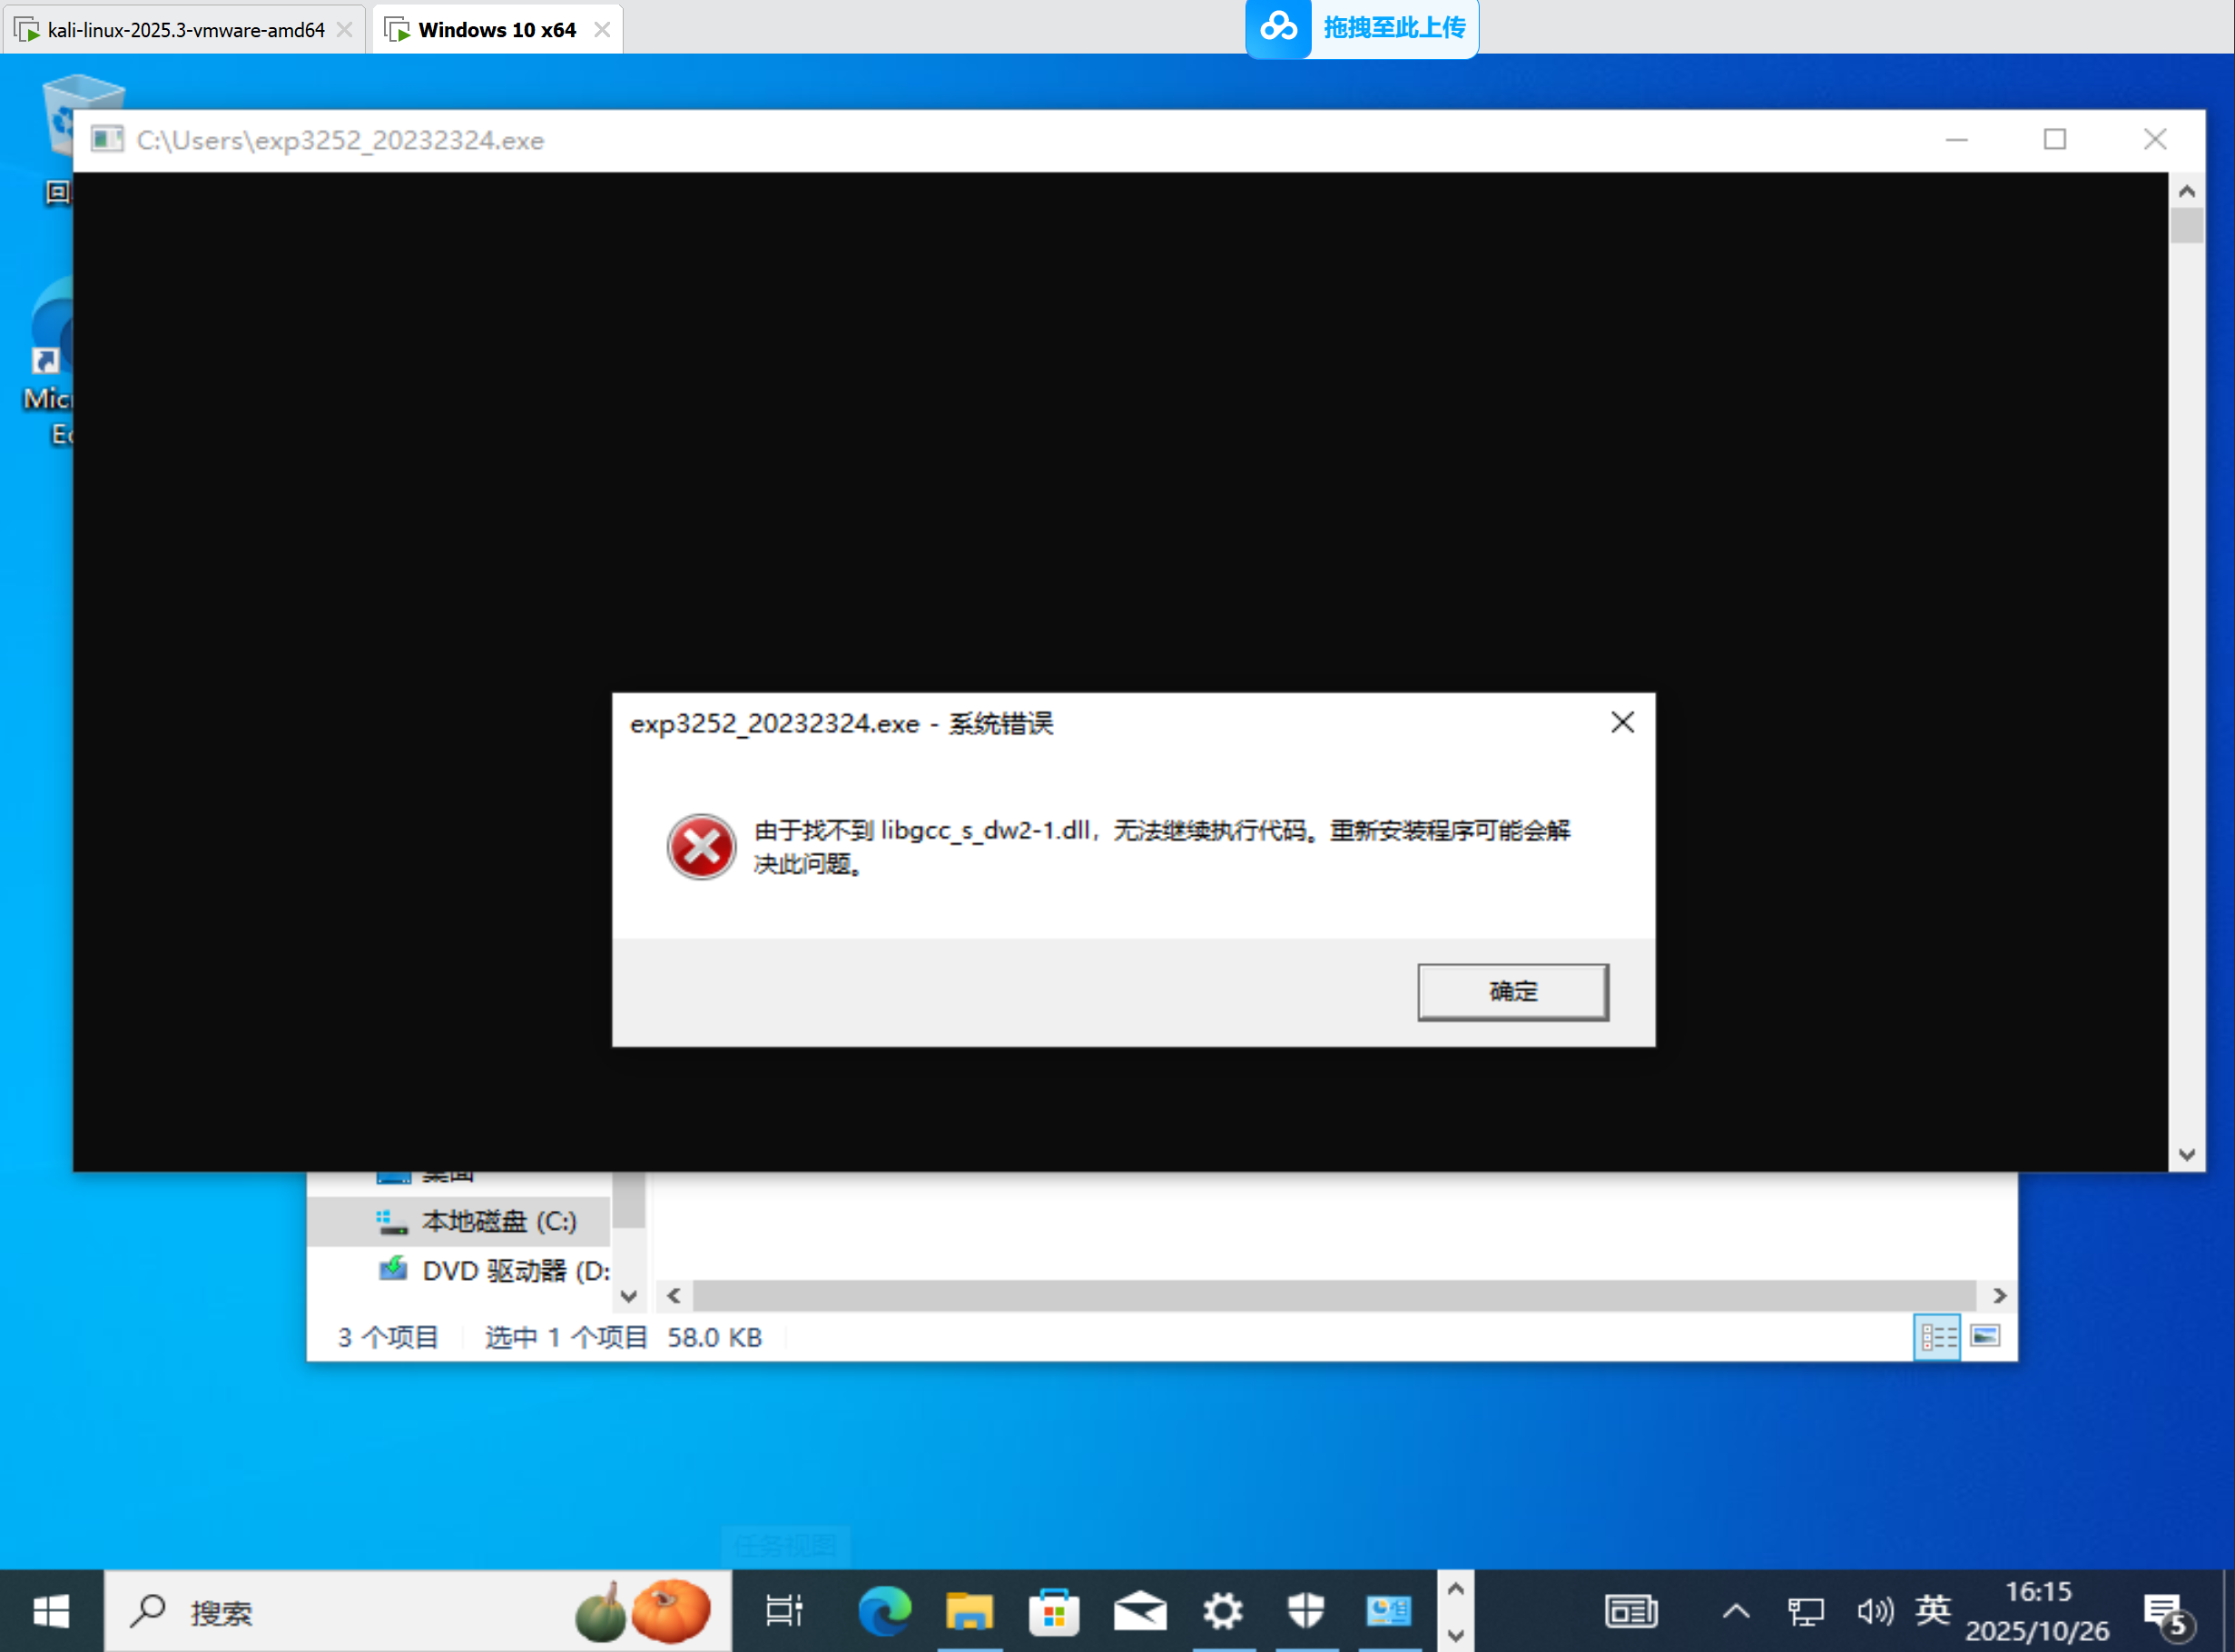Open the Mail app taskbar icon
The width and height of the screenshot is (2235, 1652).
(1139, 1611)
